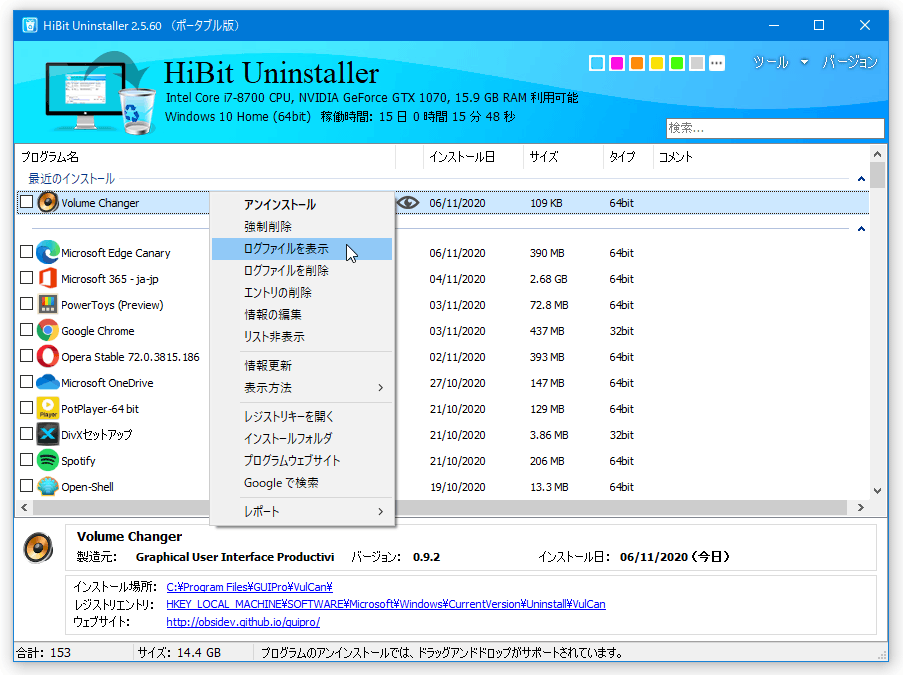Click the Microsoft Edge Canary icon
903x675 pixels.
[48, 253]
